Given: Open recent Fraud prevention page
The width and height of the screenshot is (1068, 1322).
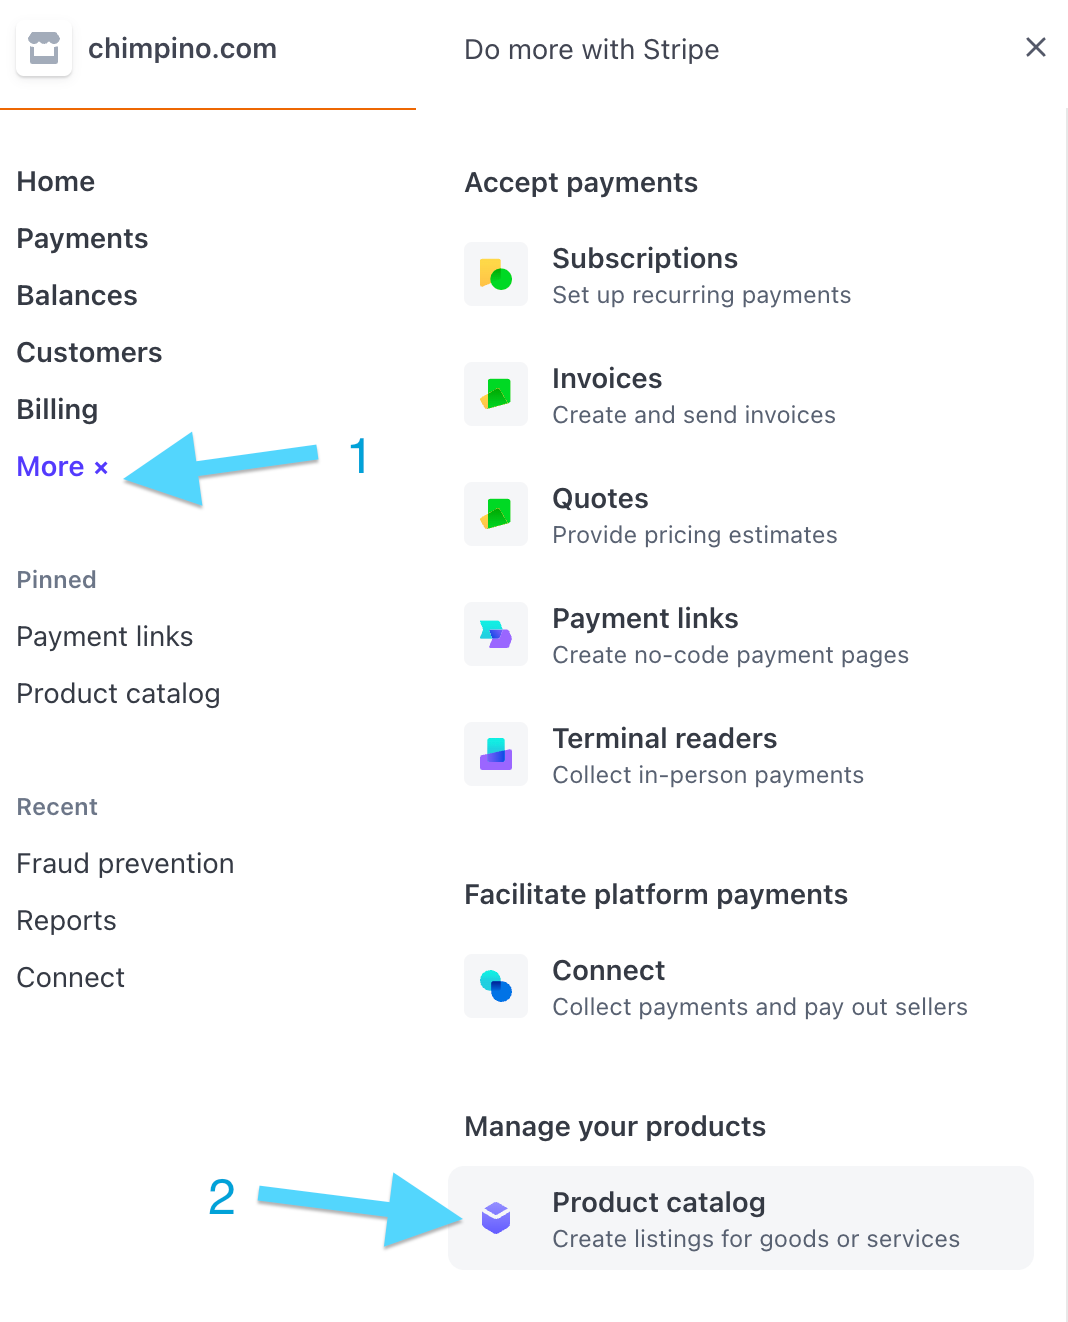Looking at the screenshot, I should pos(125,864).
